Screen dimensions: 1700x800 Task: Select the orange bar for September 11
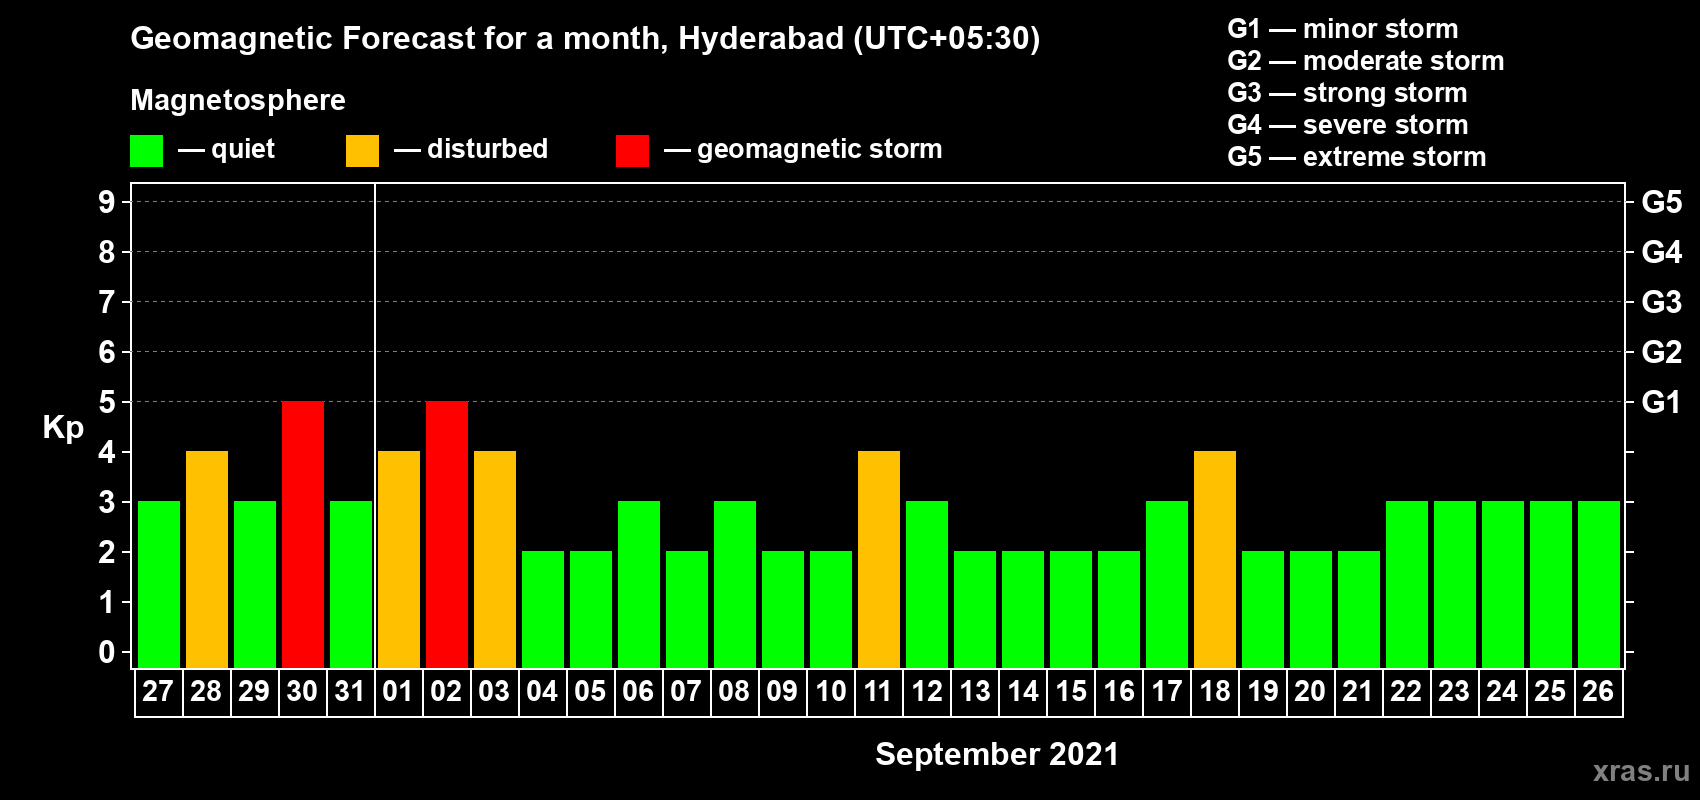879,559
